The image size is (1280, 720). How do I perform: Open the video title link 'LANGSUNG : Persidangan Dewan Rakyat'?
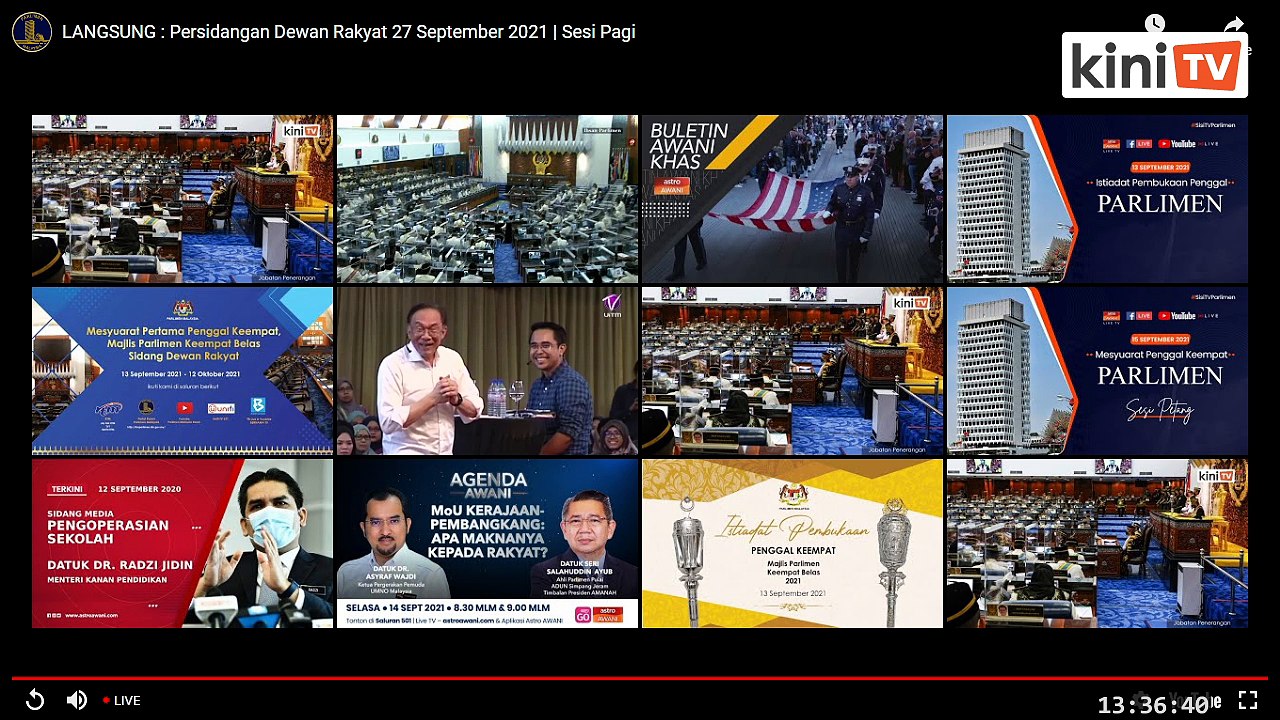(x=349, y=31)
